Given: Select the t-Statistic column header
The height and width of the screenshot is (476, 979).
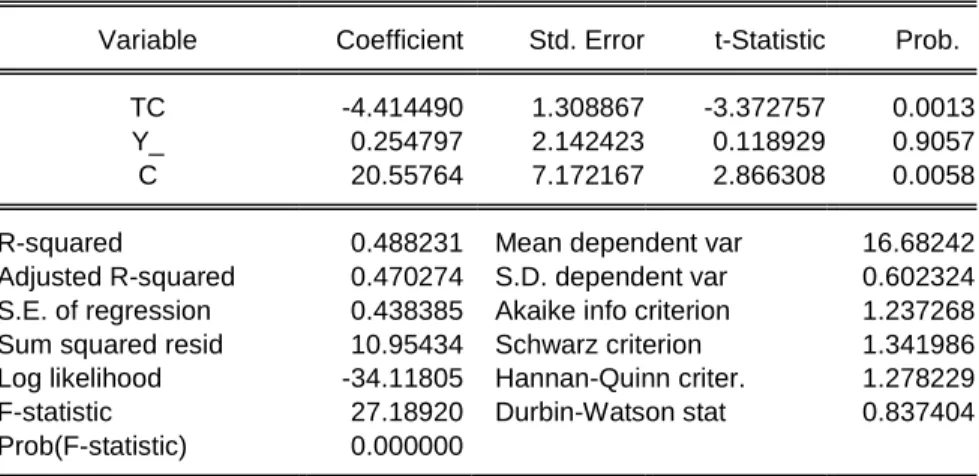Looking at the screenshot, I should point(770,41).
